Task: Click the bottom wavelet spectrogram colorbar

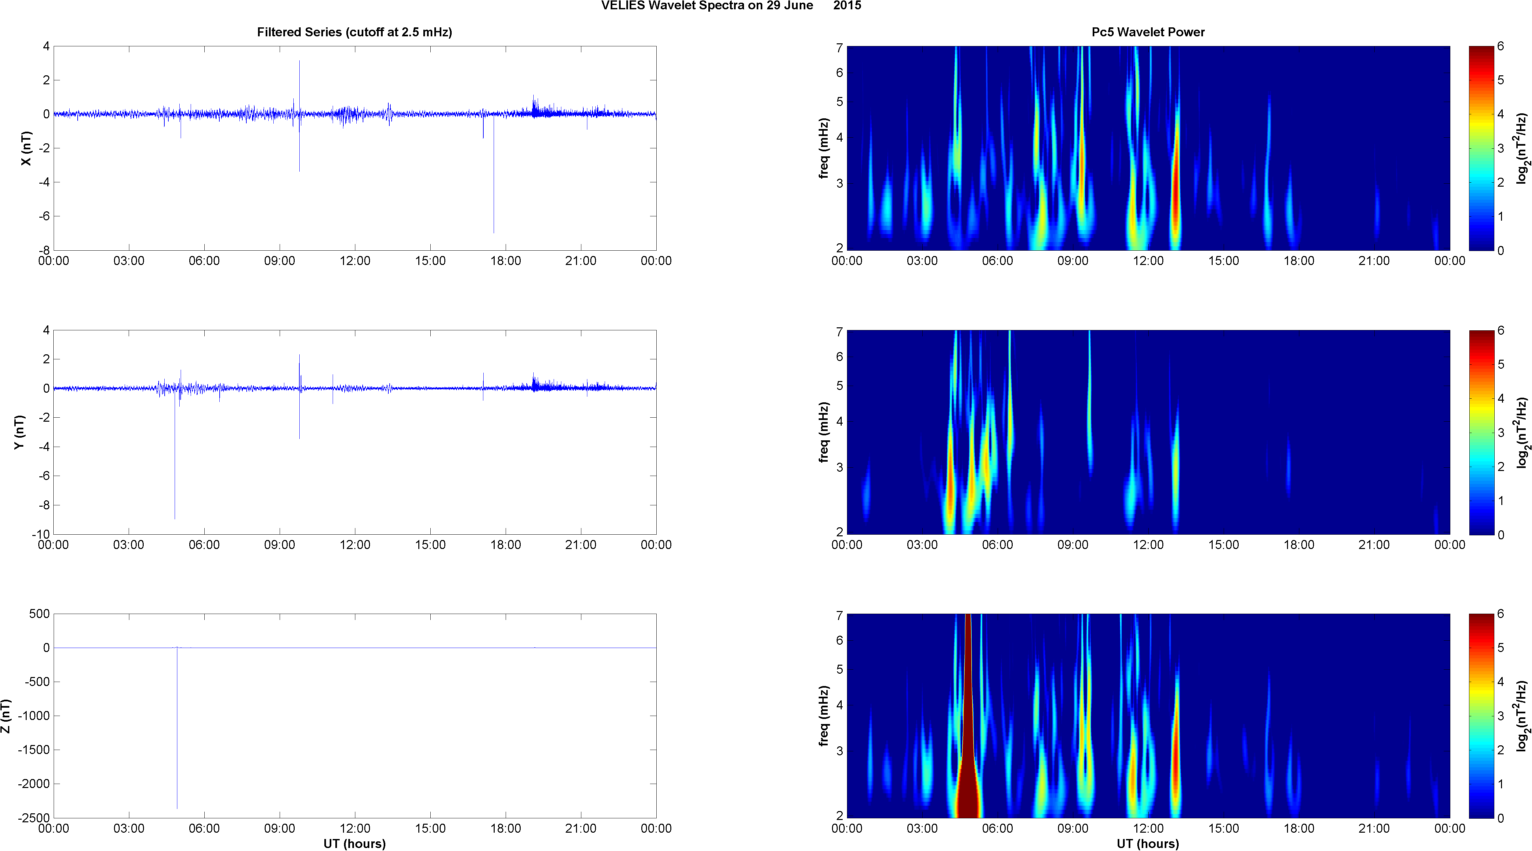Action: pos(1481,716)
